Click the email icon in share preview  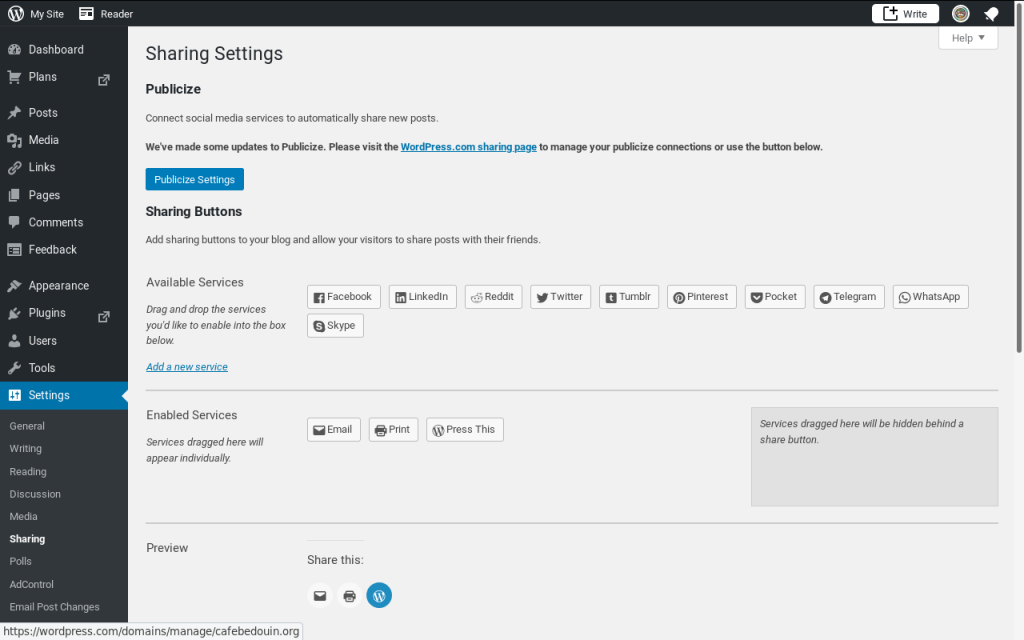click(320, 596)
